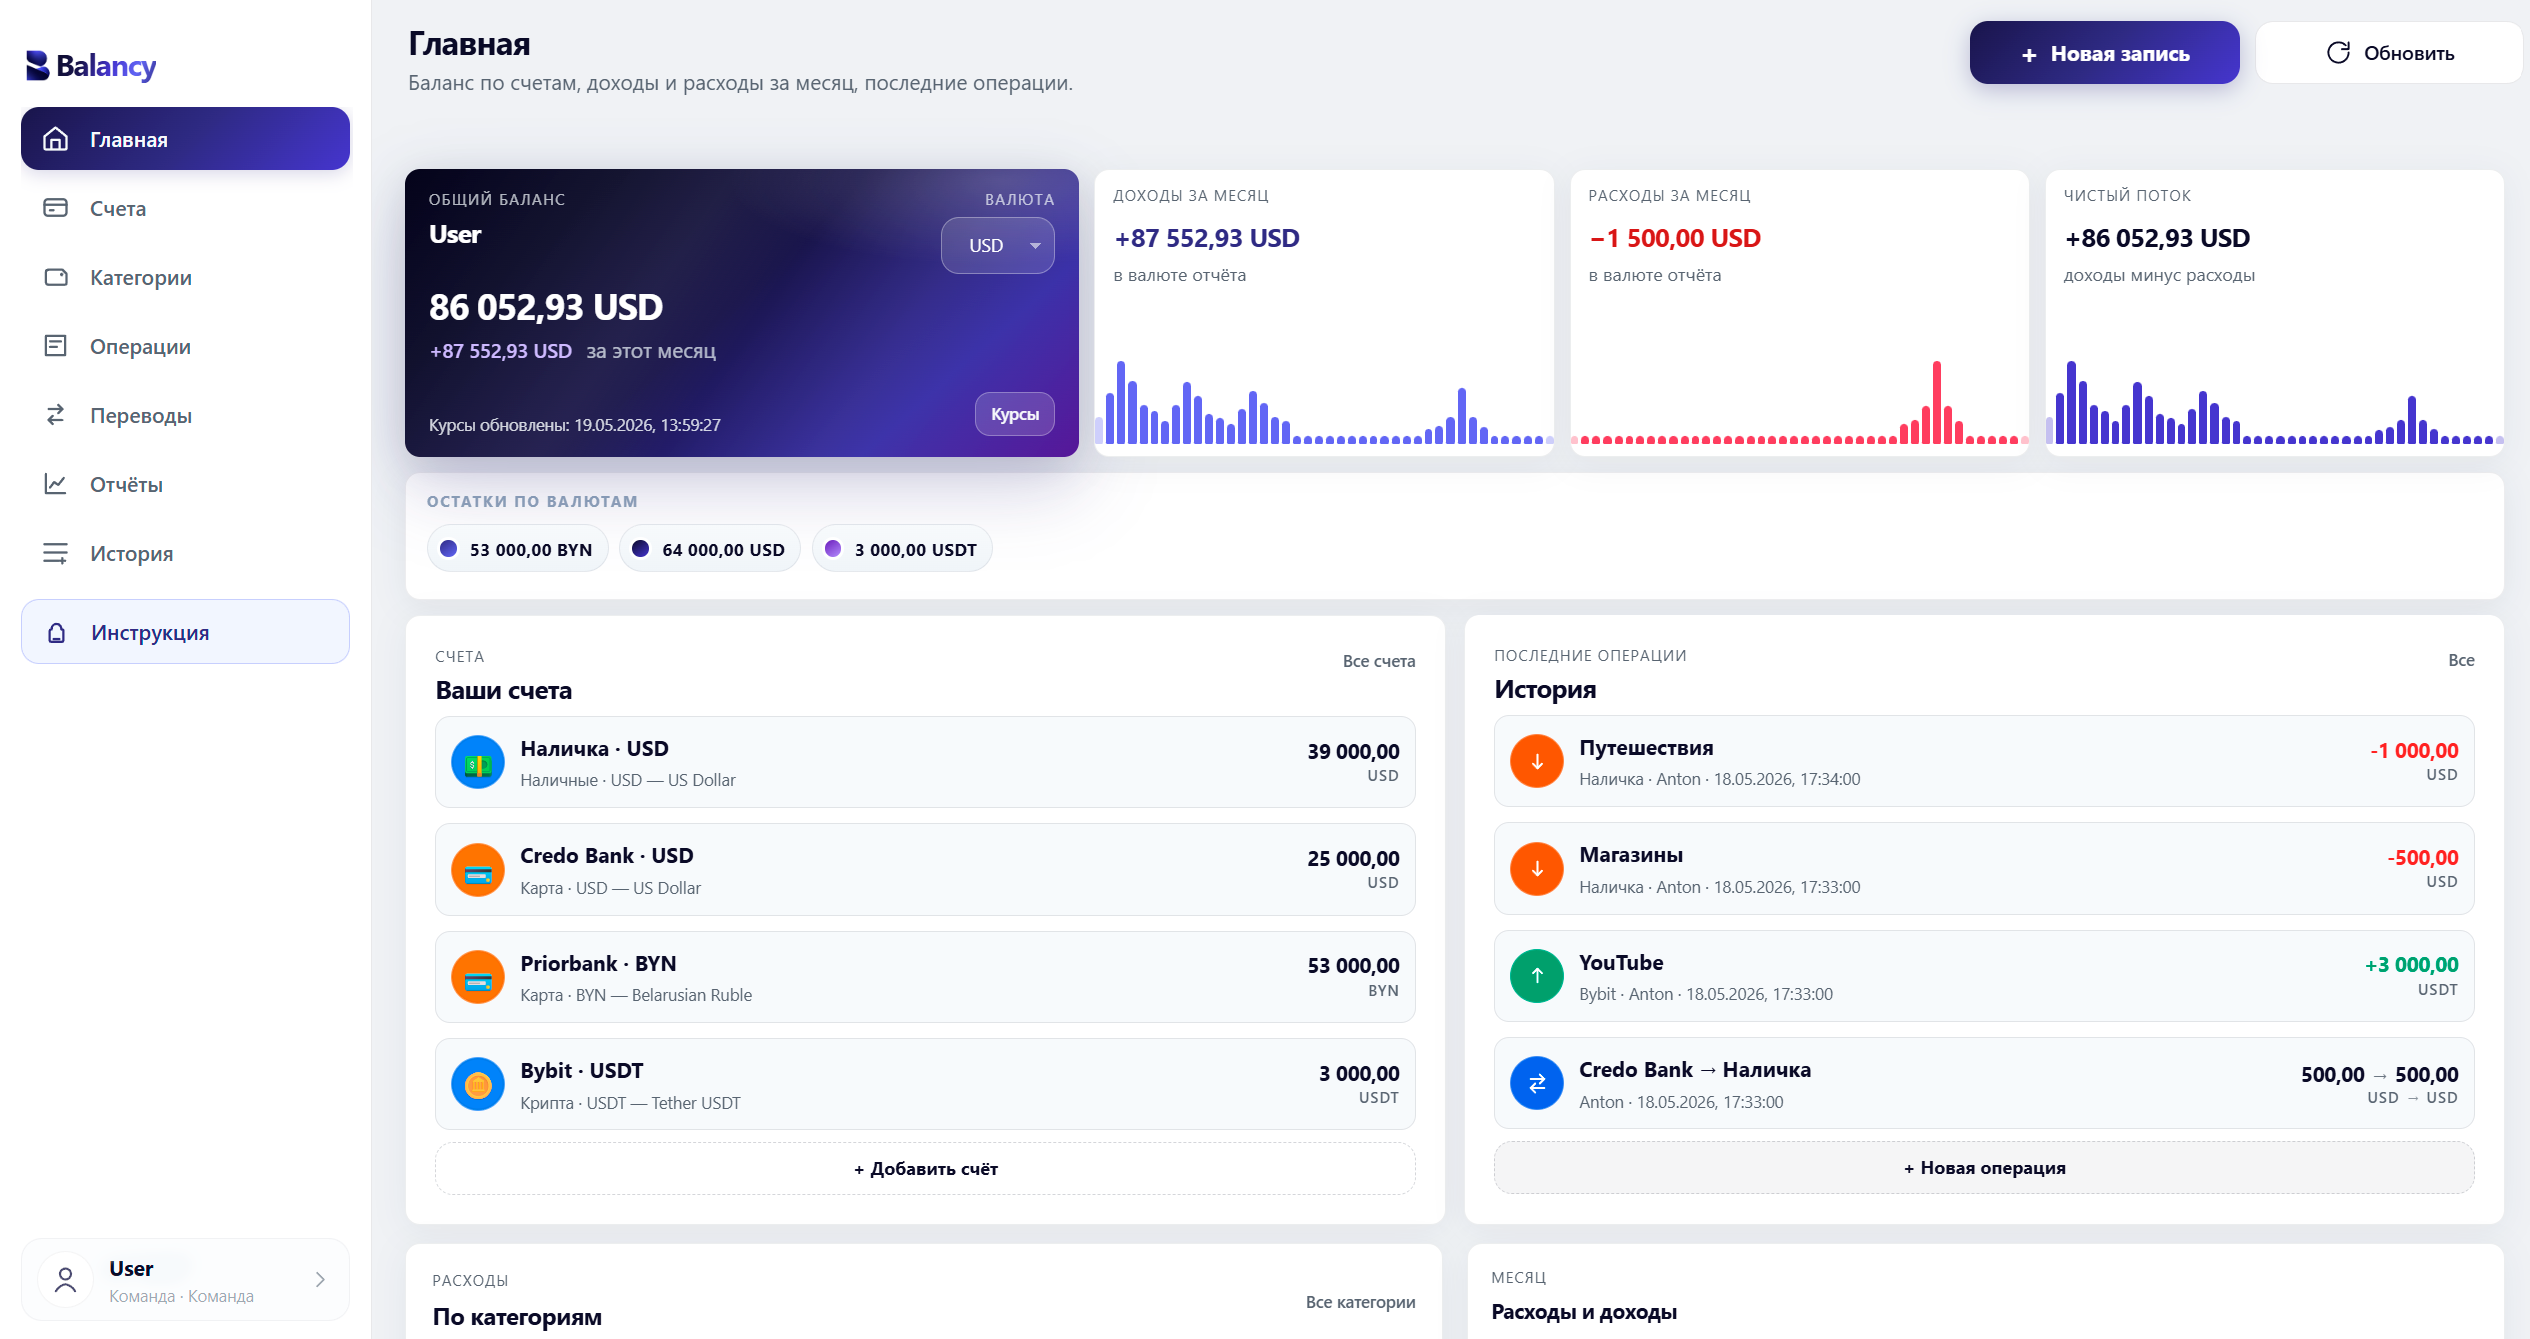Select the 3 000,00 USDT balance chip
2530x1339 pixels.
(x=903, y=549)
